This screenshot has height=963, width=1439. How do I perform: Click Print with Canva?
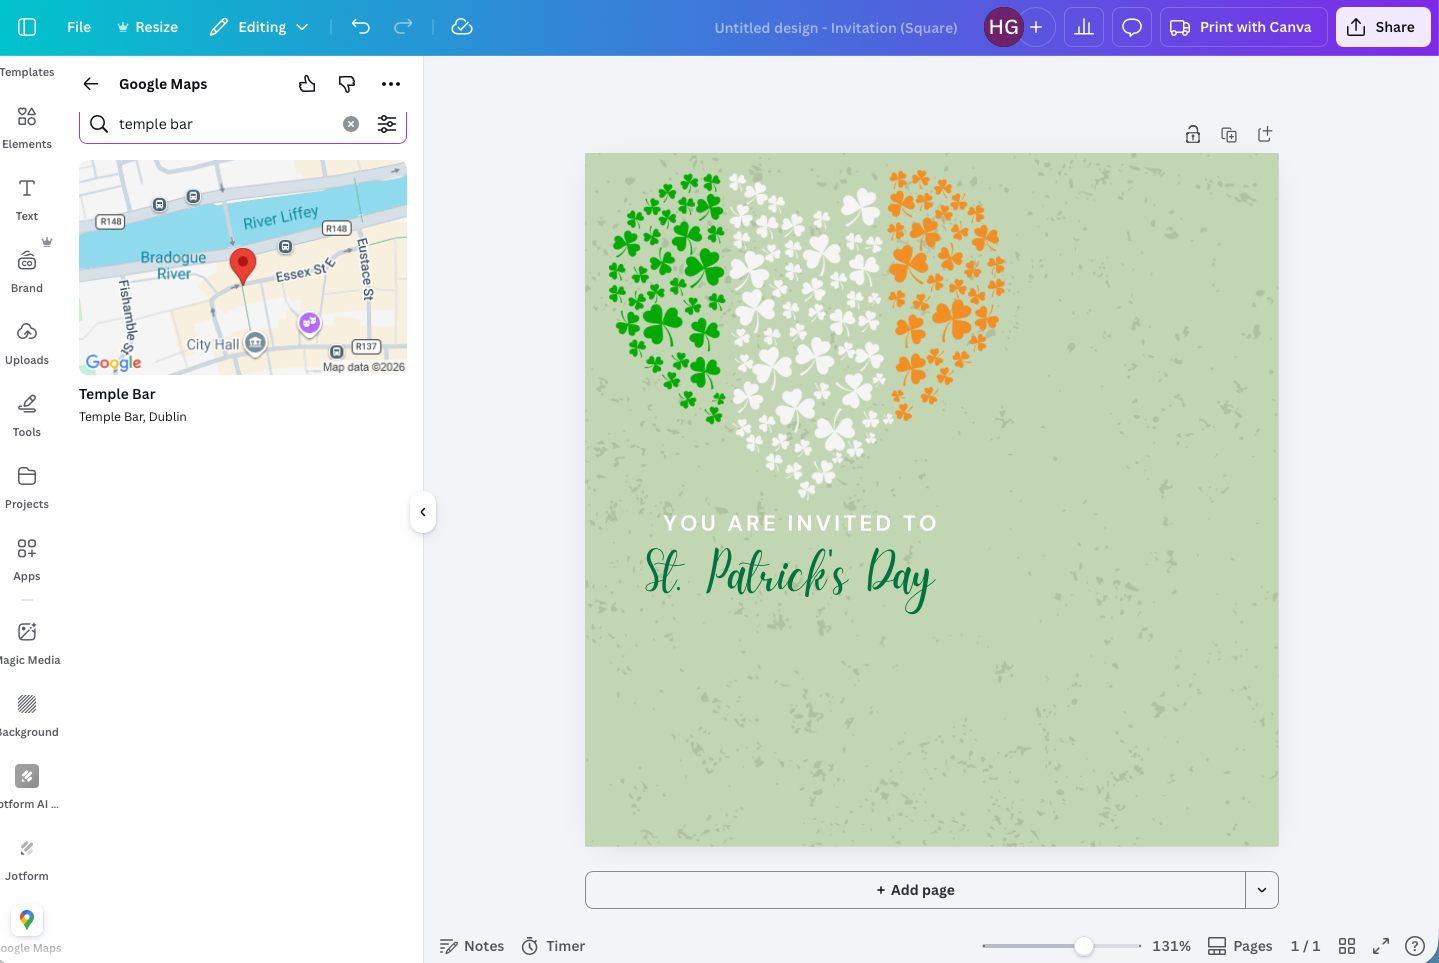pos(1243,27)
